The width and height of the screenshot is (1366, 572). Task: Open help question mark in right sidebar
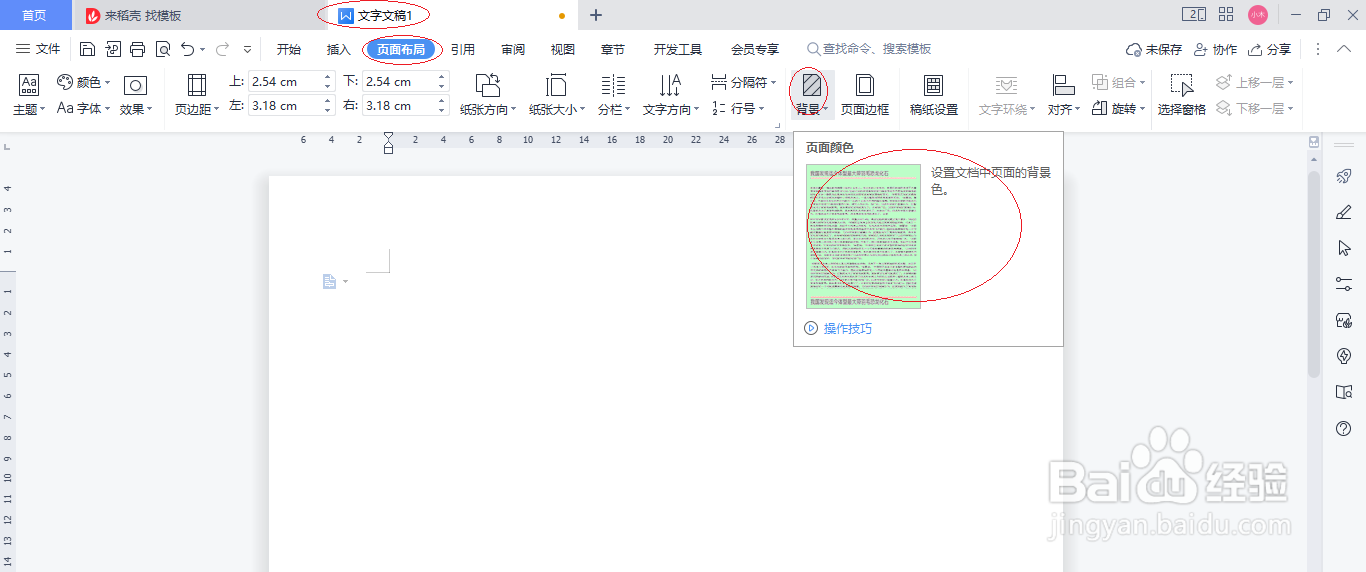(x=1343, y=428)
